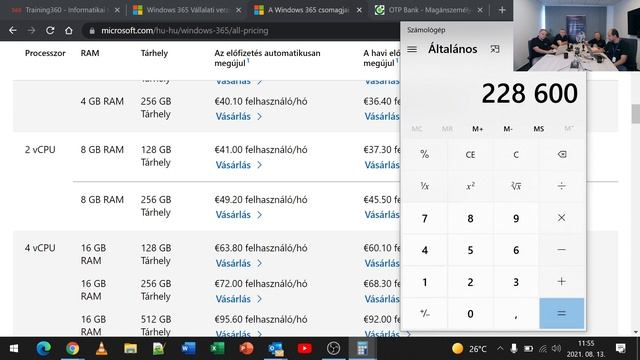This screenshot has width=640, height=360.
Task: Click the multiply operator key
Action: point(562,218)
